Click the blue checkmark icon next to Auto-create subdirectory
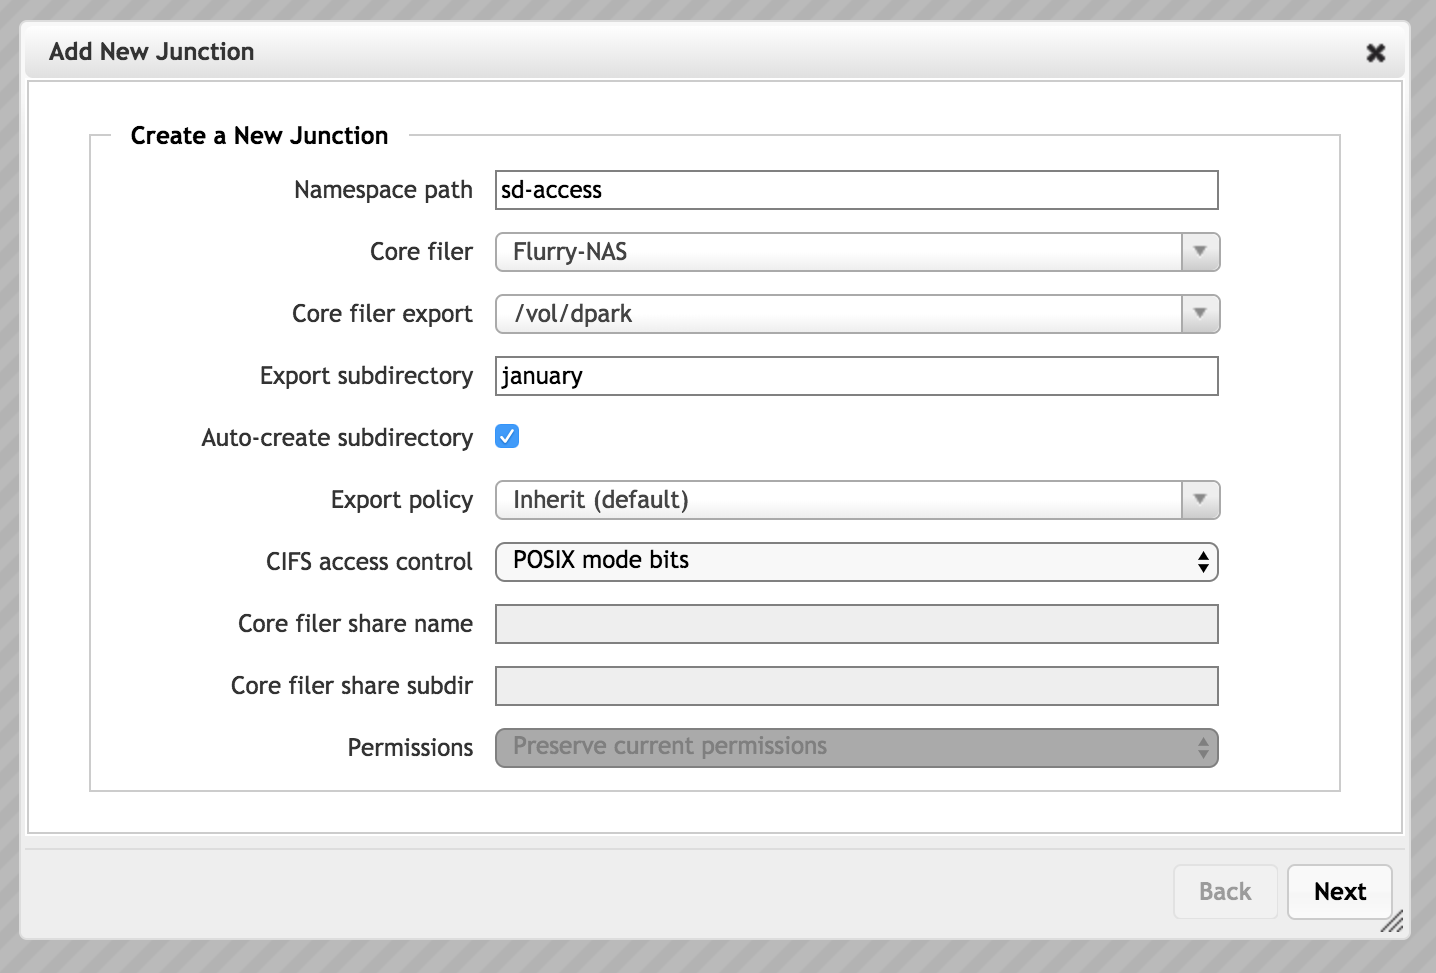This screenshot has width=1436, height=973. 507,436
